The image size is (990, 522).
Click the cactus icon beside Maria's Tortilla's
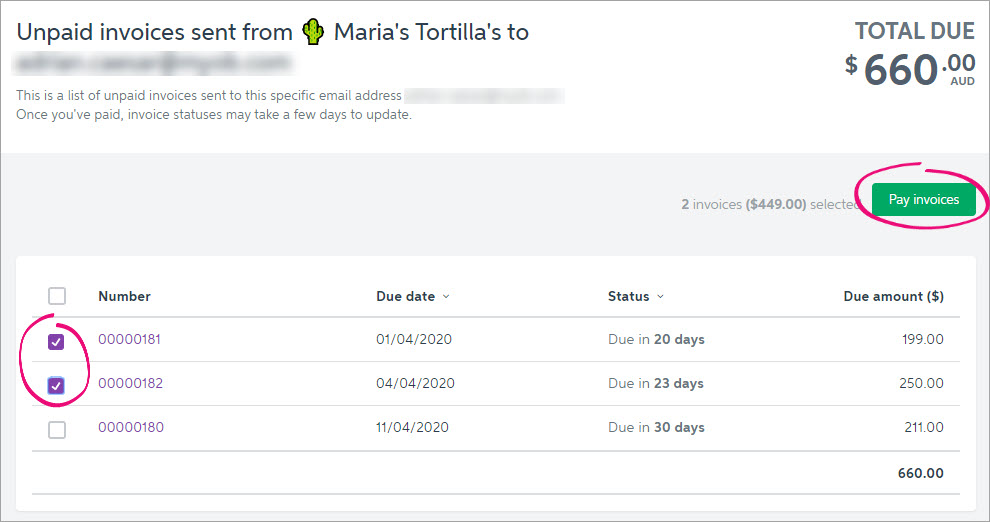click(313, 32)
